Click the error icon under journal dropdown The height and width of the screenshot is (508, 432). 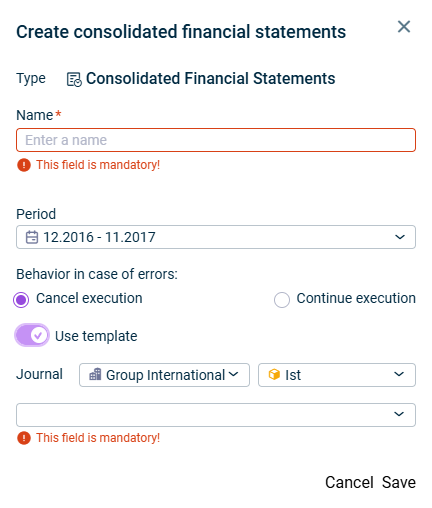(24, 438)
